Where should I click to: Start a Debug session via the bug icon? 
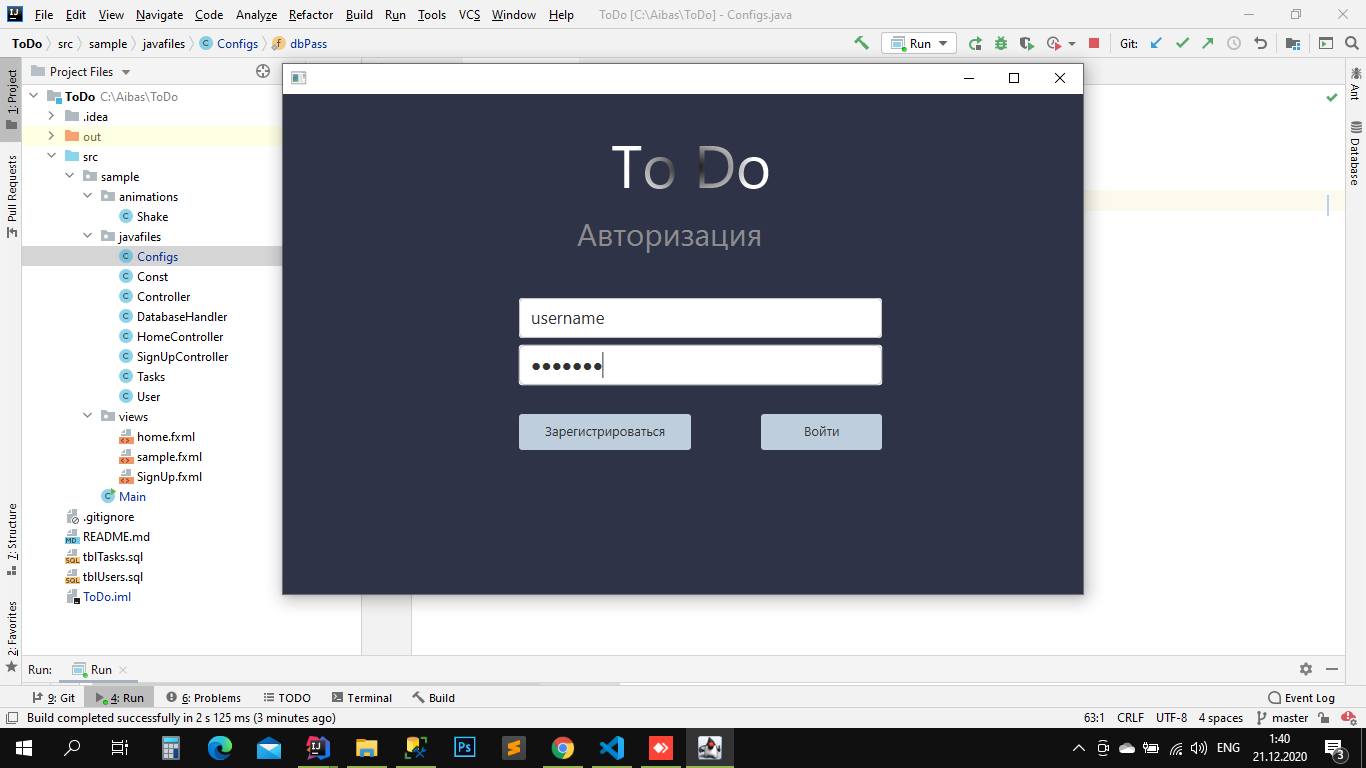click(1001, 43)
